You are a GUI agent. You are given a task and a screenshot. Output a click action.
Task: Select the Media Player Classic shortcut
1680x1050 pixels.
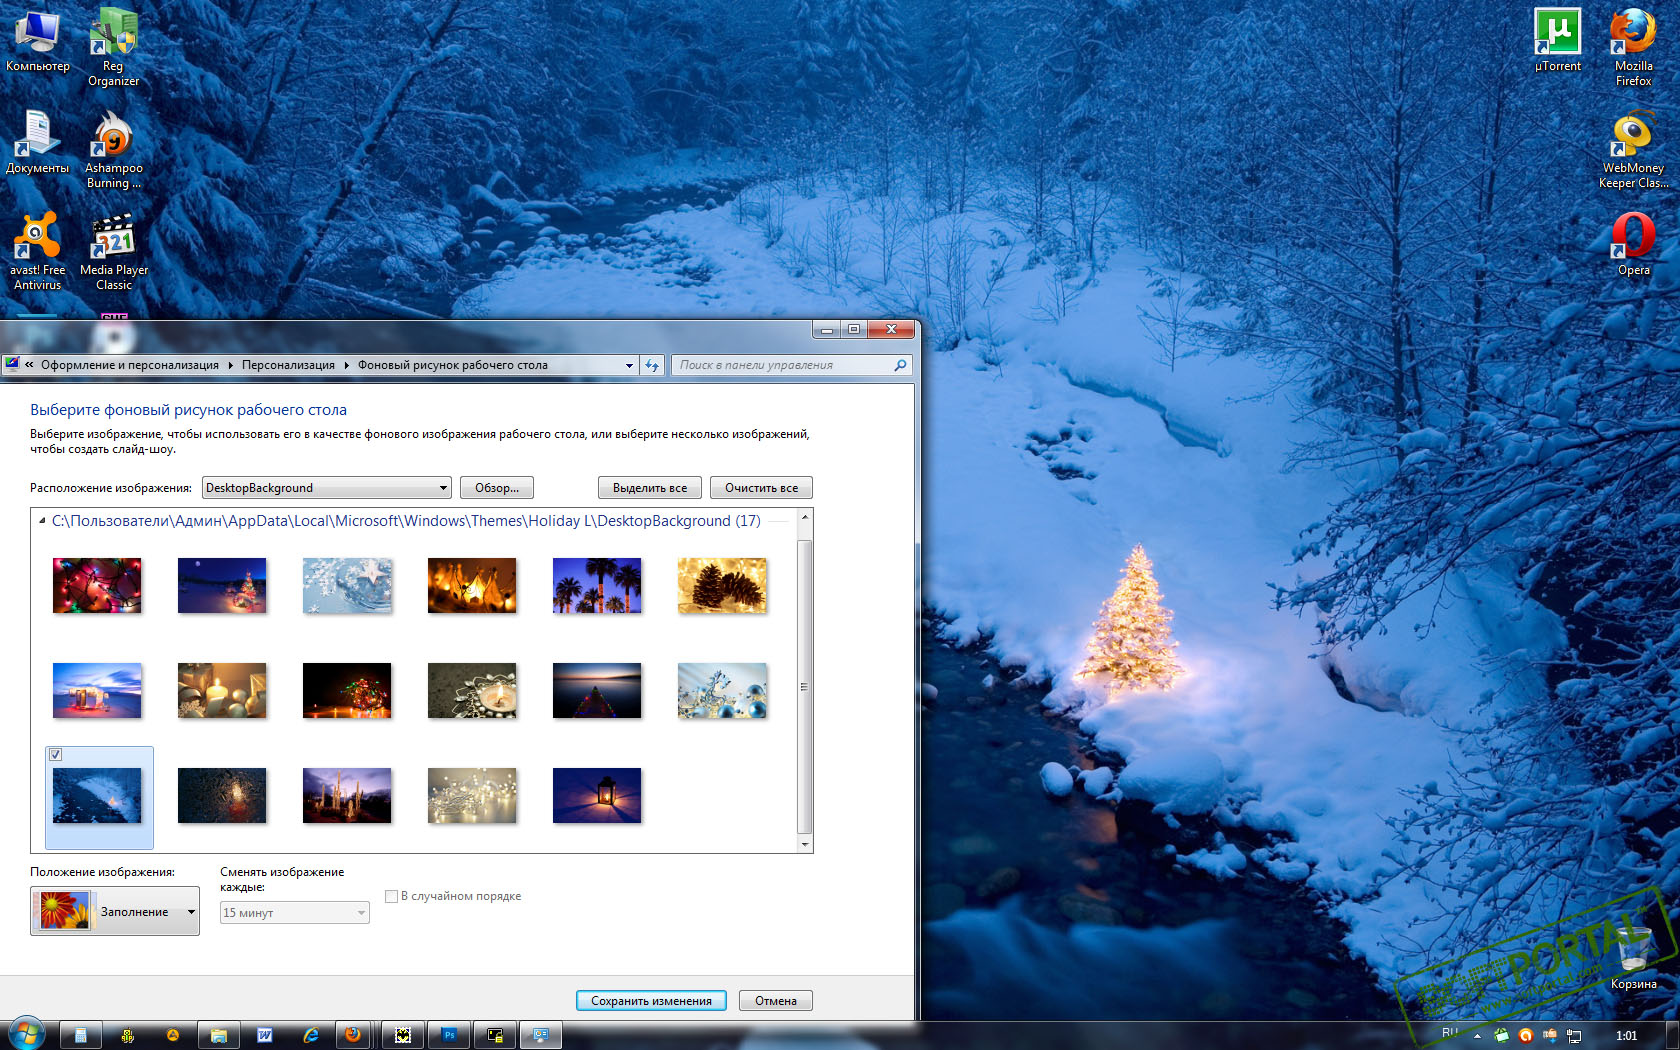pyautogui.click(x=114, y=252)
